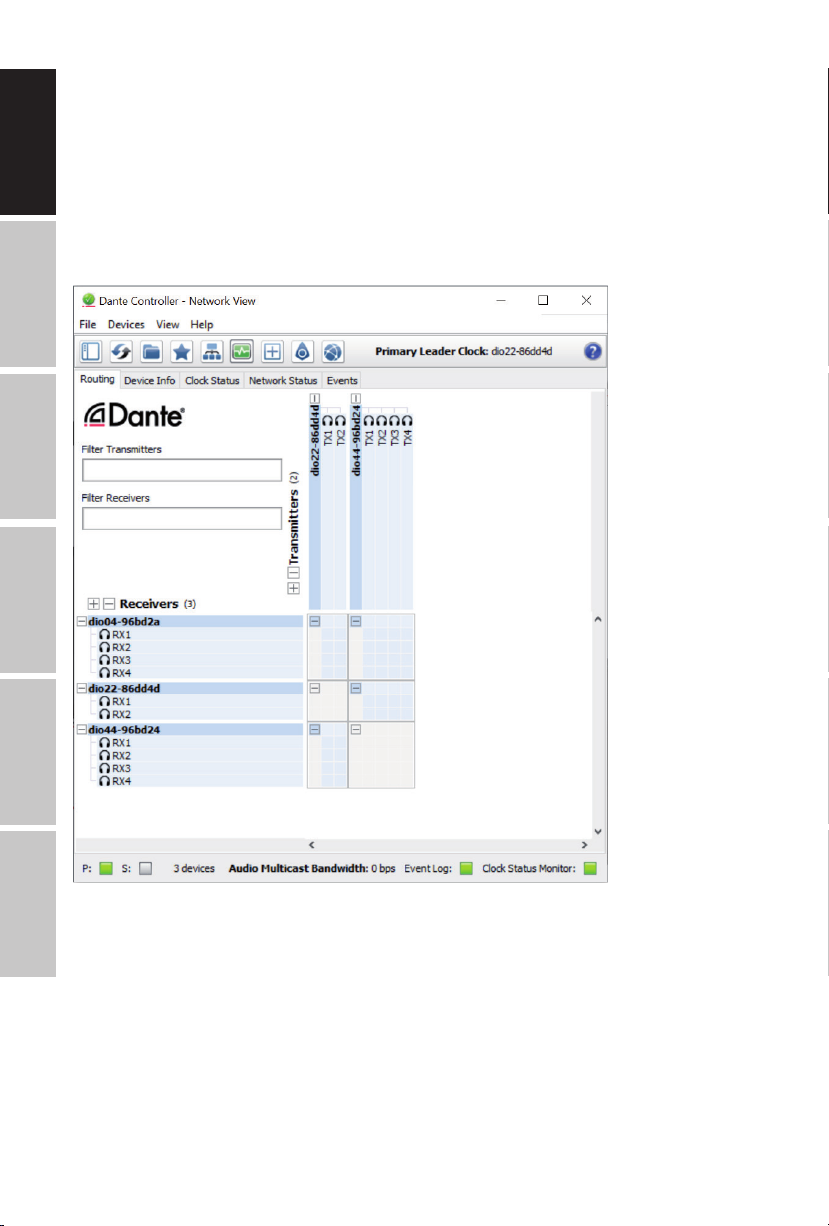Switch to the Events tab
This screenshot has width=829, height=1226.
pyautogui.click(x=342, y=380)
